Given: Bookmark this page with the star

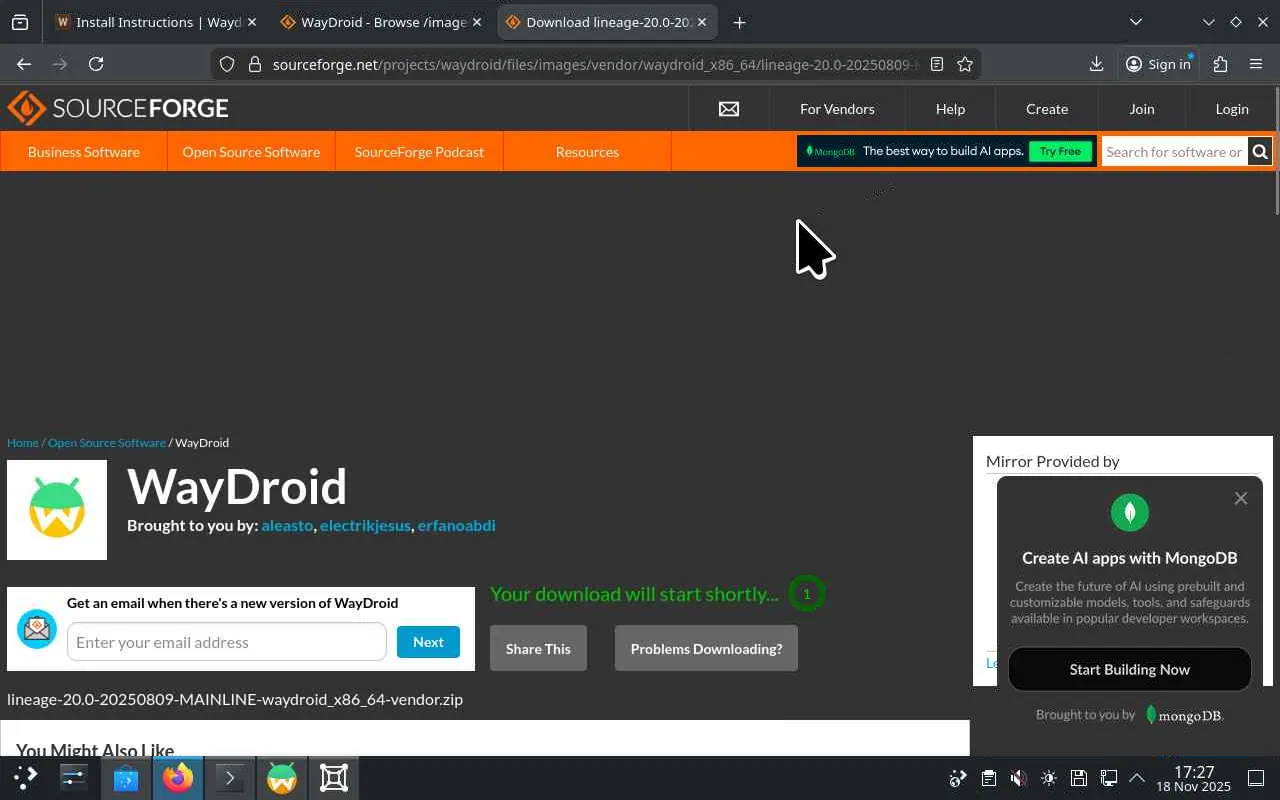Looking at the screenshot, I should tap(965, 64).
